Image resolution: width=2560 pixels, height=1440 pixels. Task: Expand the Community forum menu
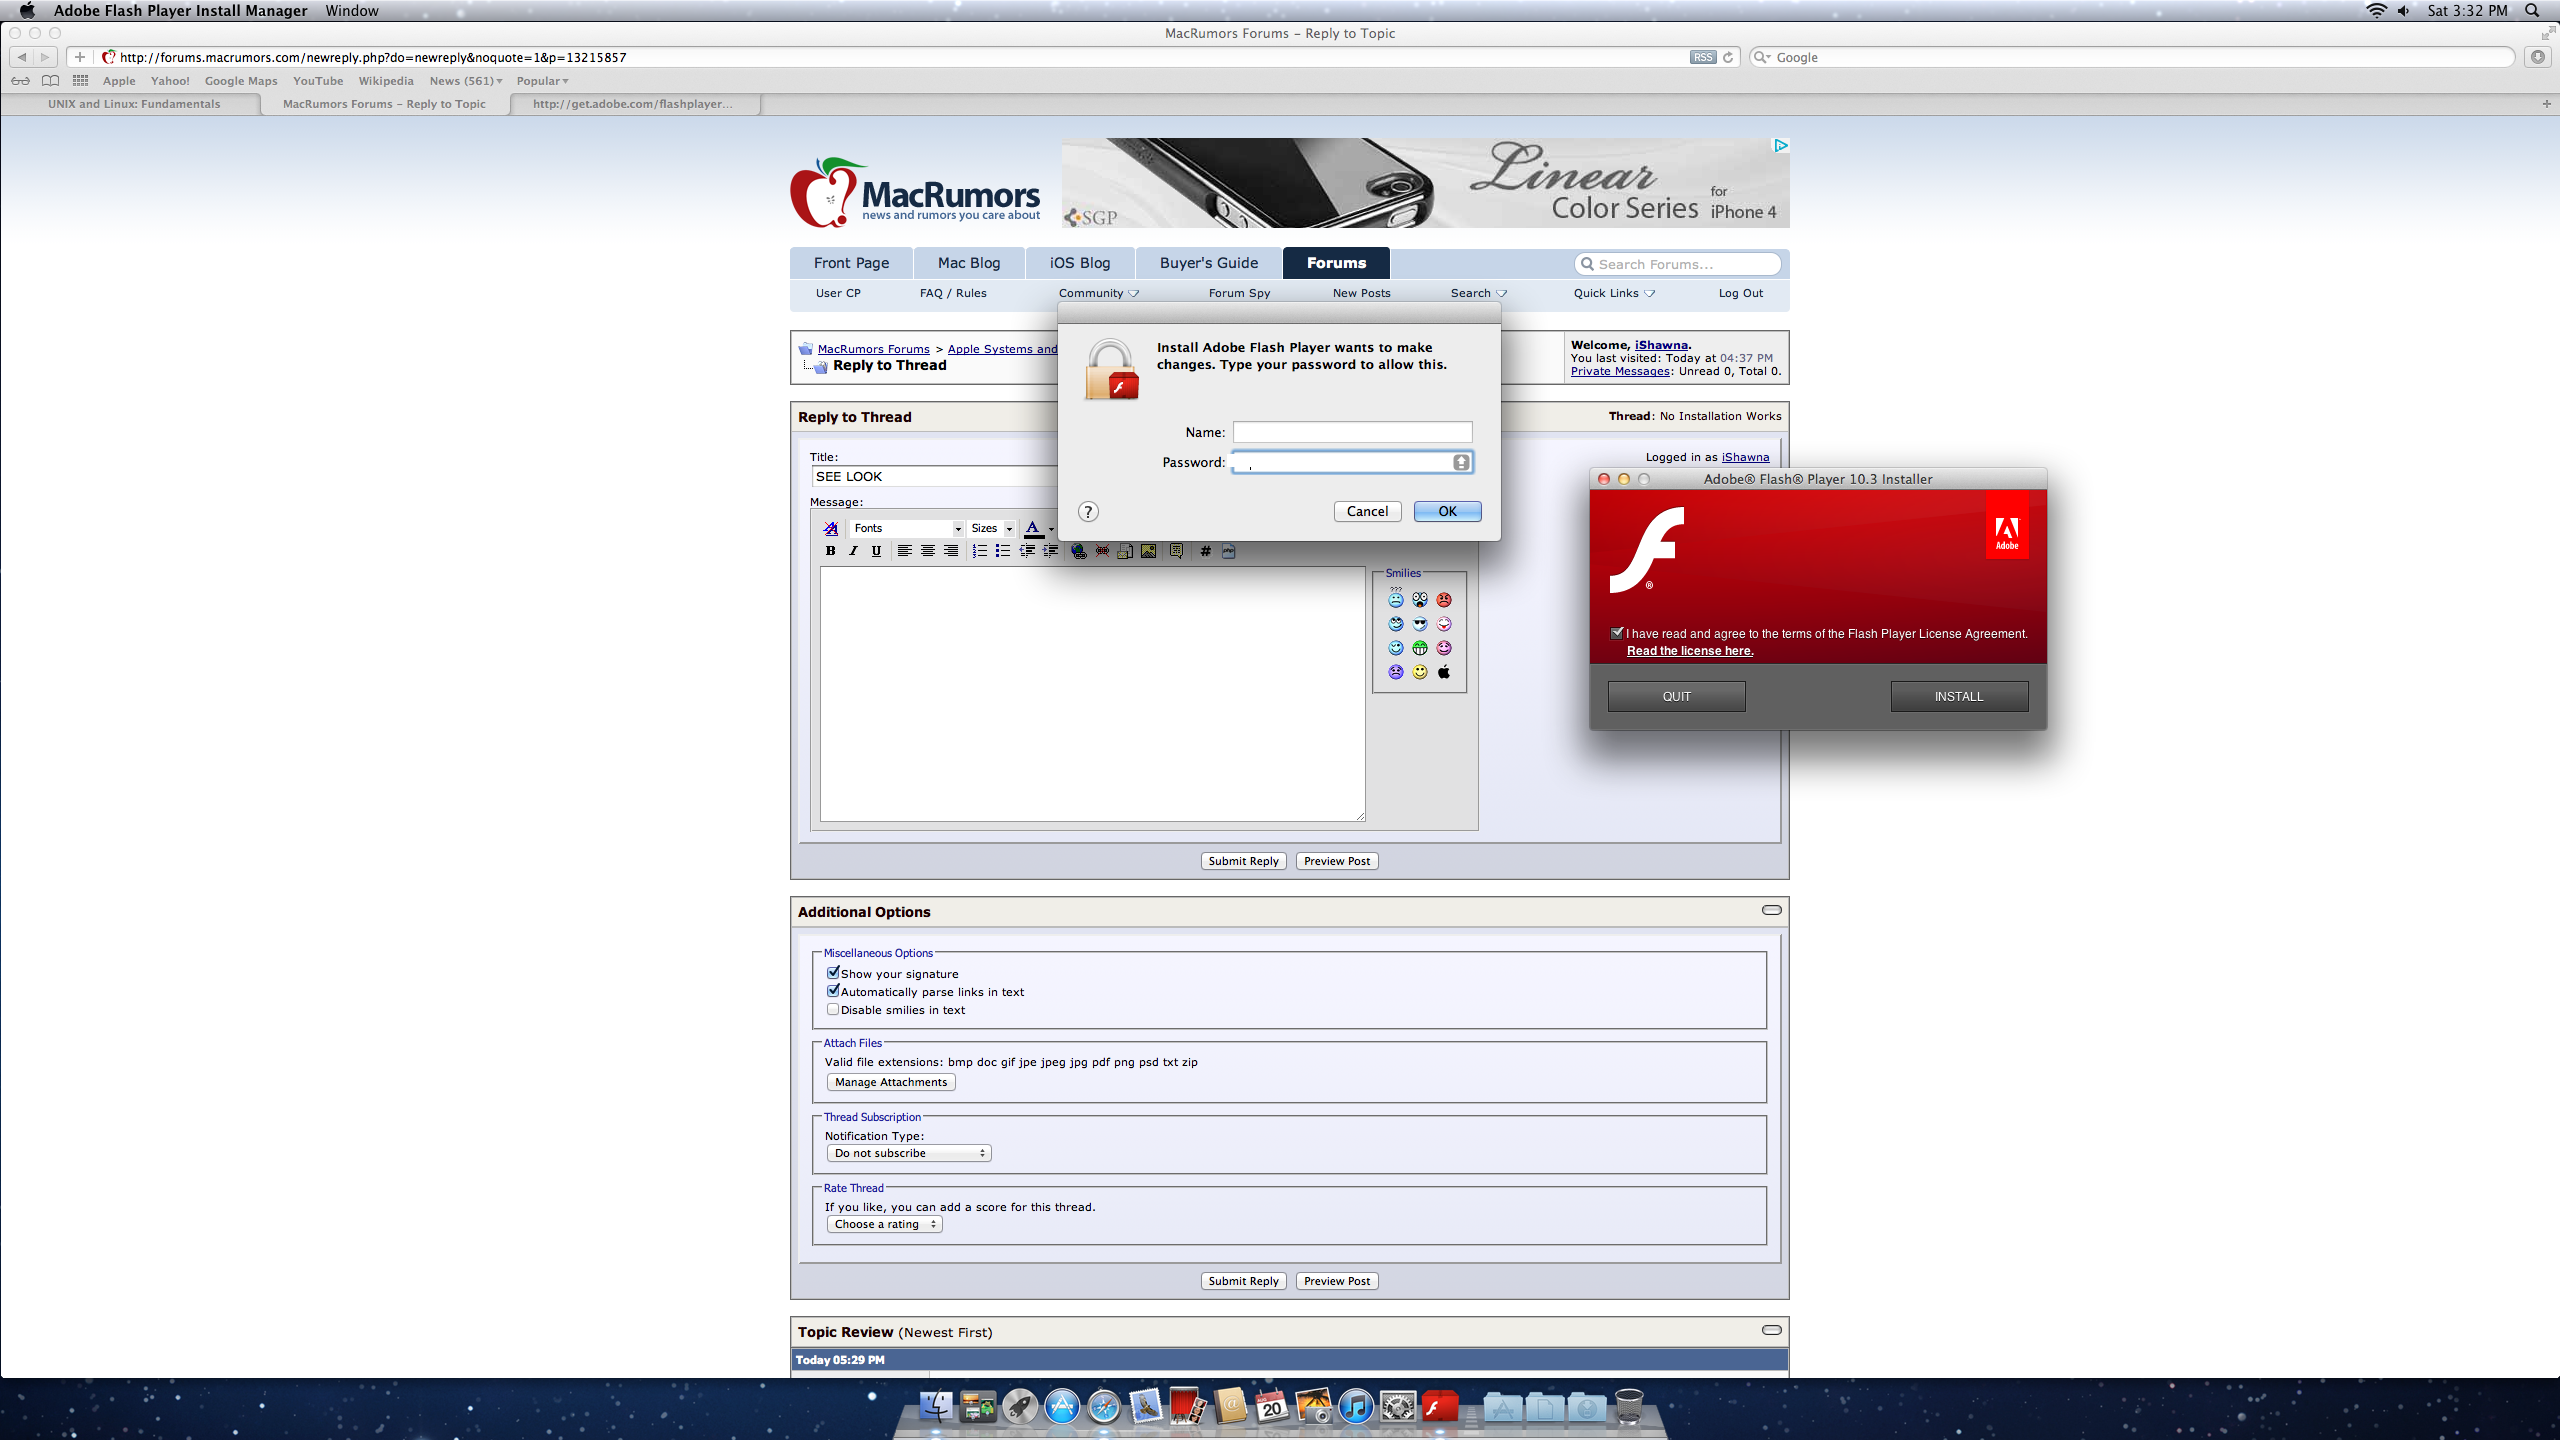(1098, 293)
